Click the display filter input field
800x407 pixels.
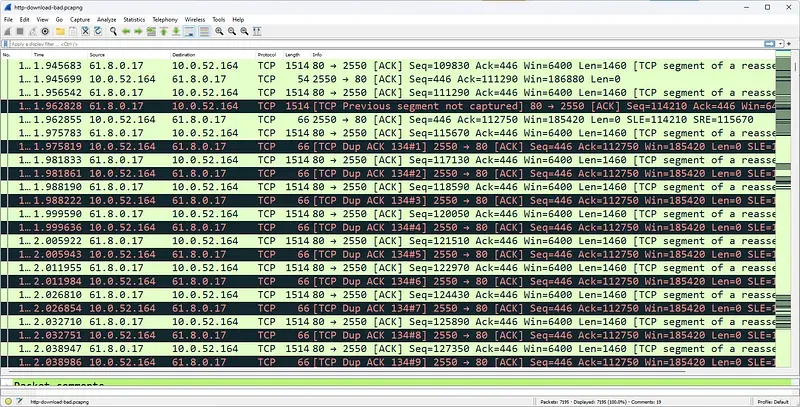(x=386, y=44)
